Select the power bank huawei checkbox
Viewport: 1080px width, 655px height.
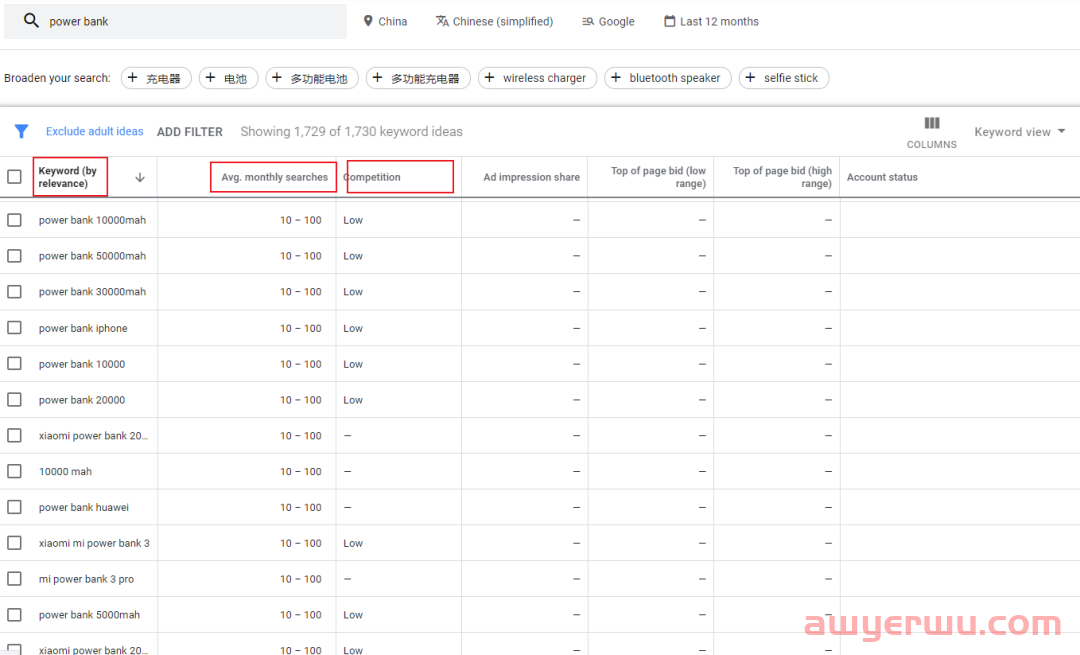(x=14, y=507)
